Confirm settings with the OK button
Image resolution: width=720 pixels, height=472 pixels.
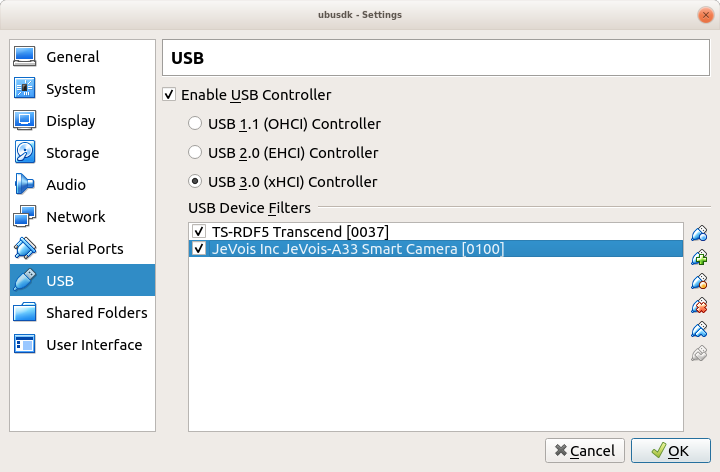(670, 451)
